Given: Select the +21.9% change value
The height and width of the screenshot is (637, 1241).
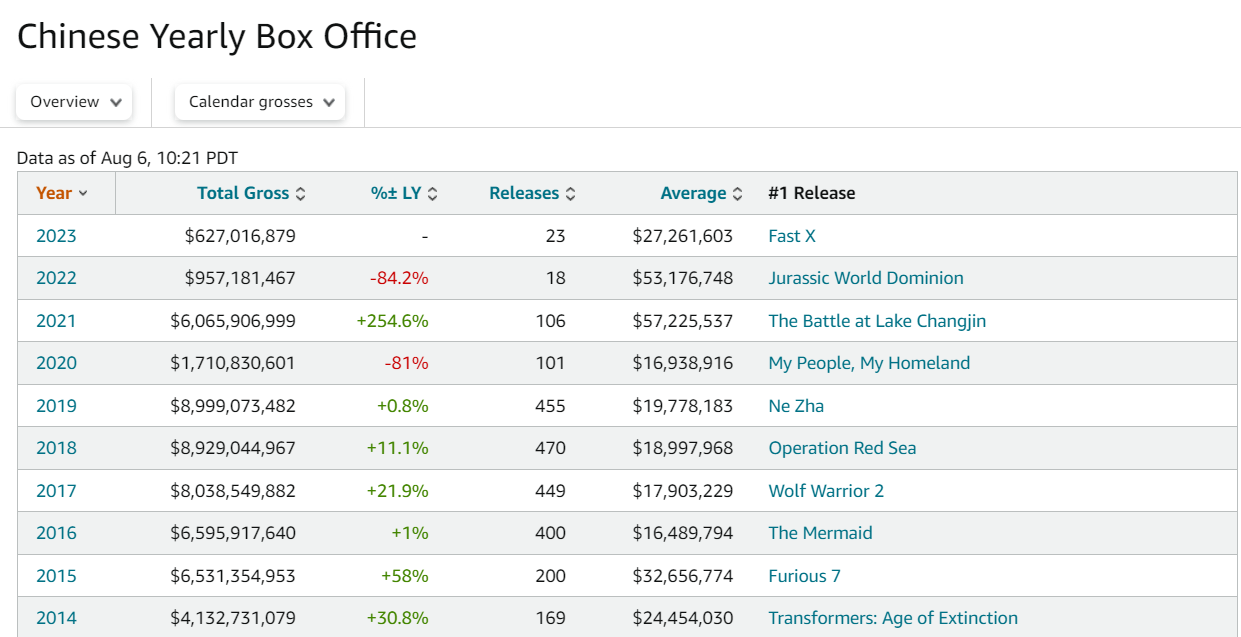Looking at the screenshot, I should (398, 491).
